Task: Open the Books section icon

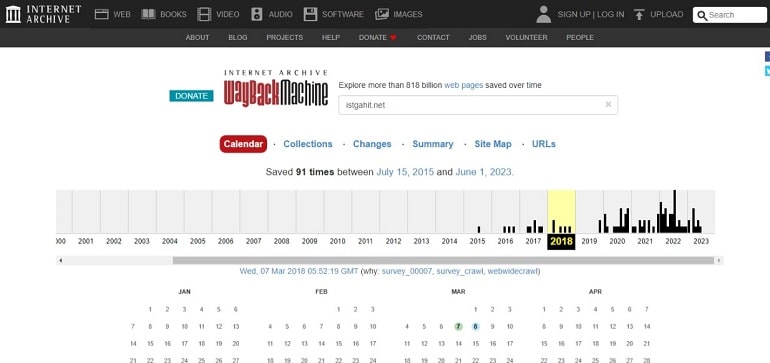Action: pyautogui.click(x=148, y=14)
